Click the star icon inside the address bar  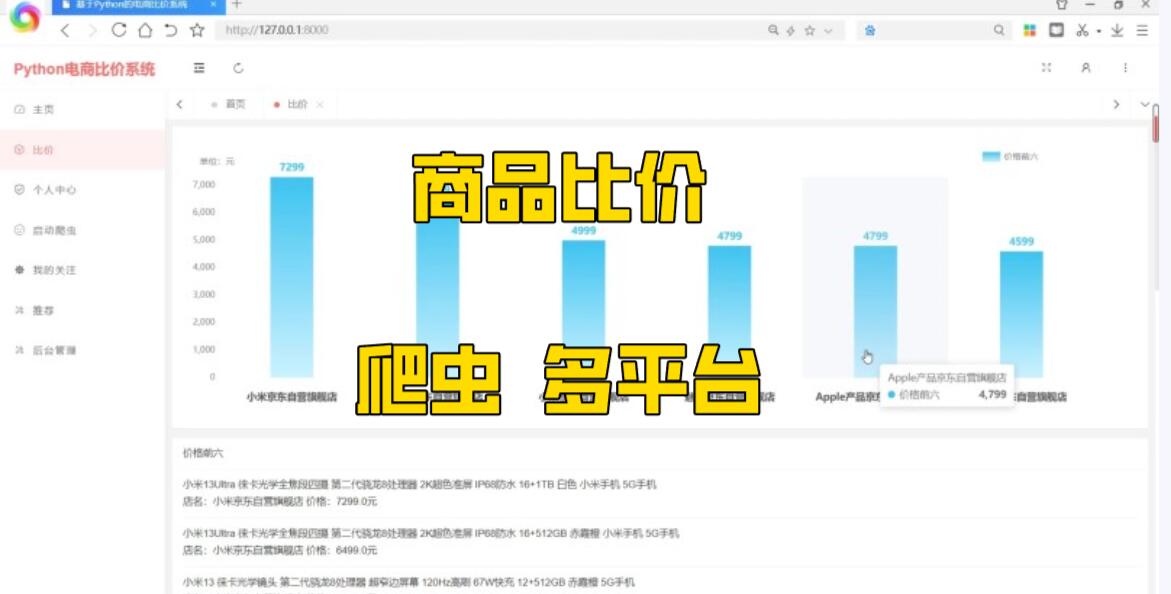pos(810,31)
